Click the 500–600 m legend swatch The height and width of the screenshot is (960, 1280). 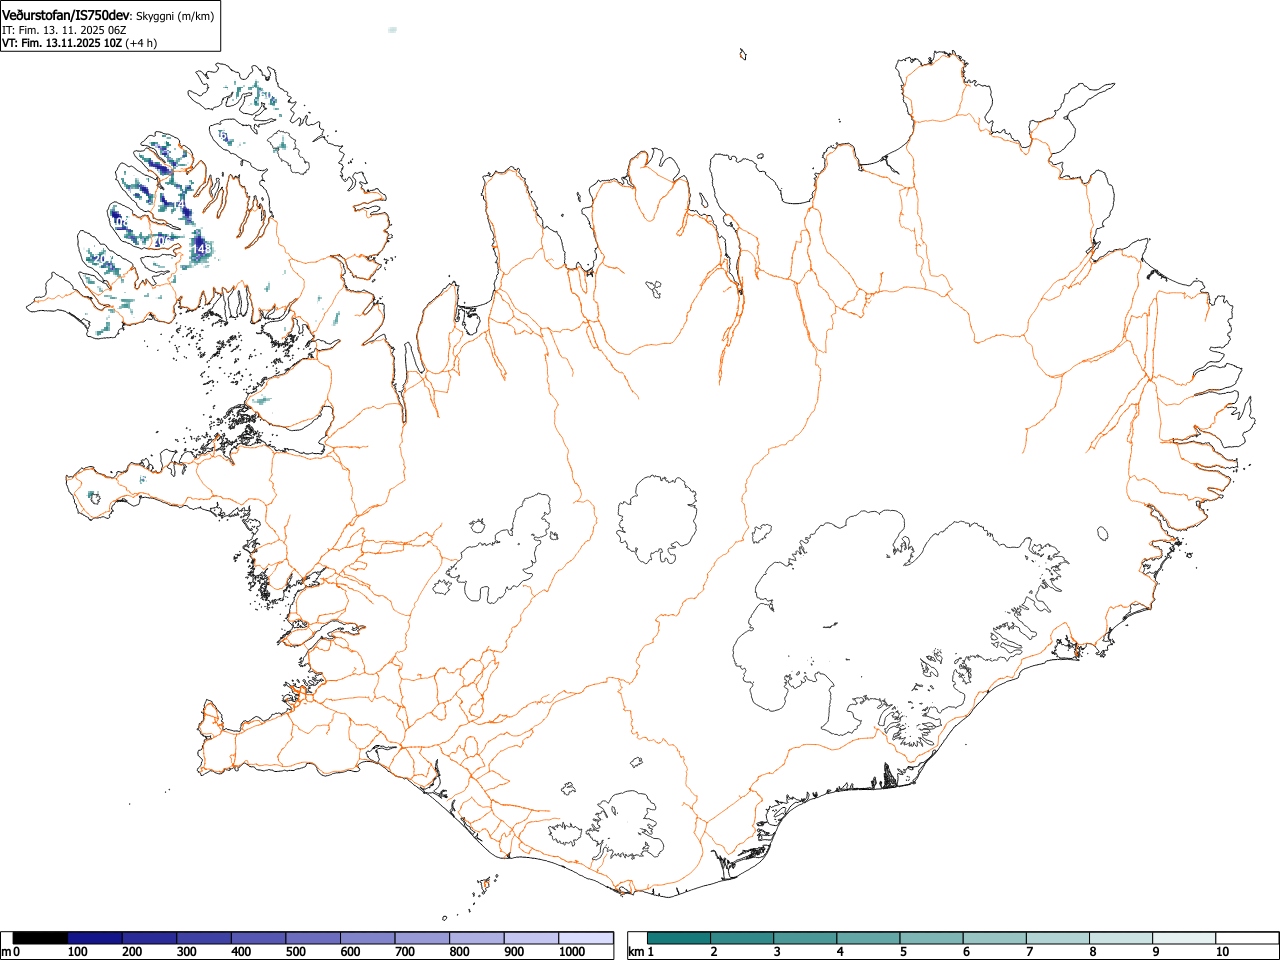tap(313, 938)
